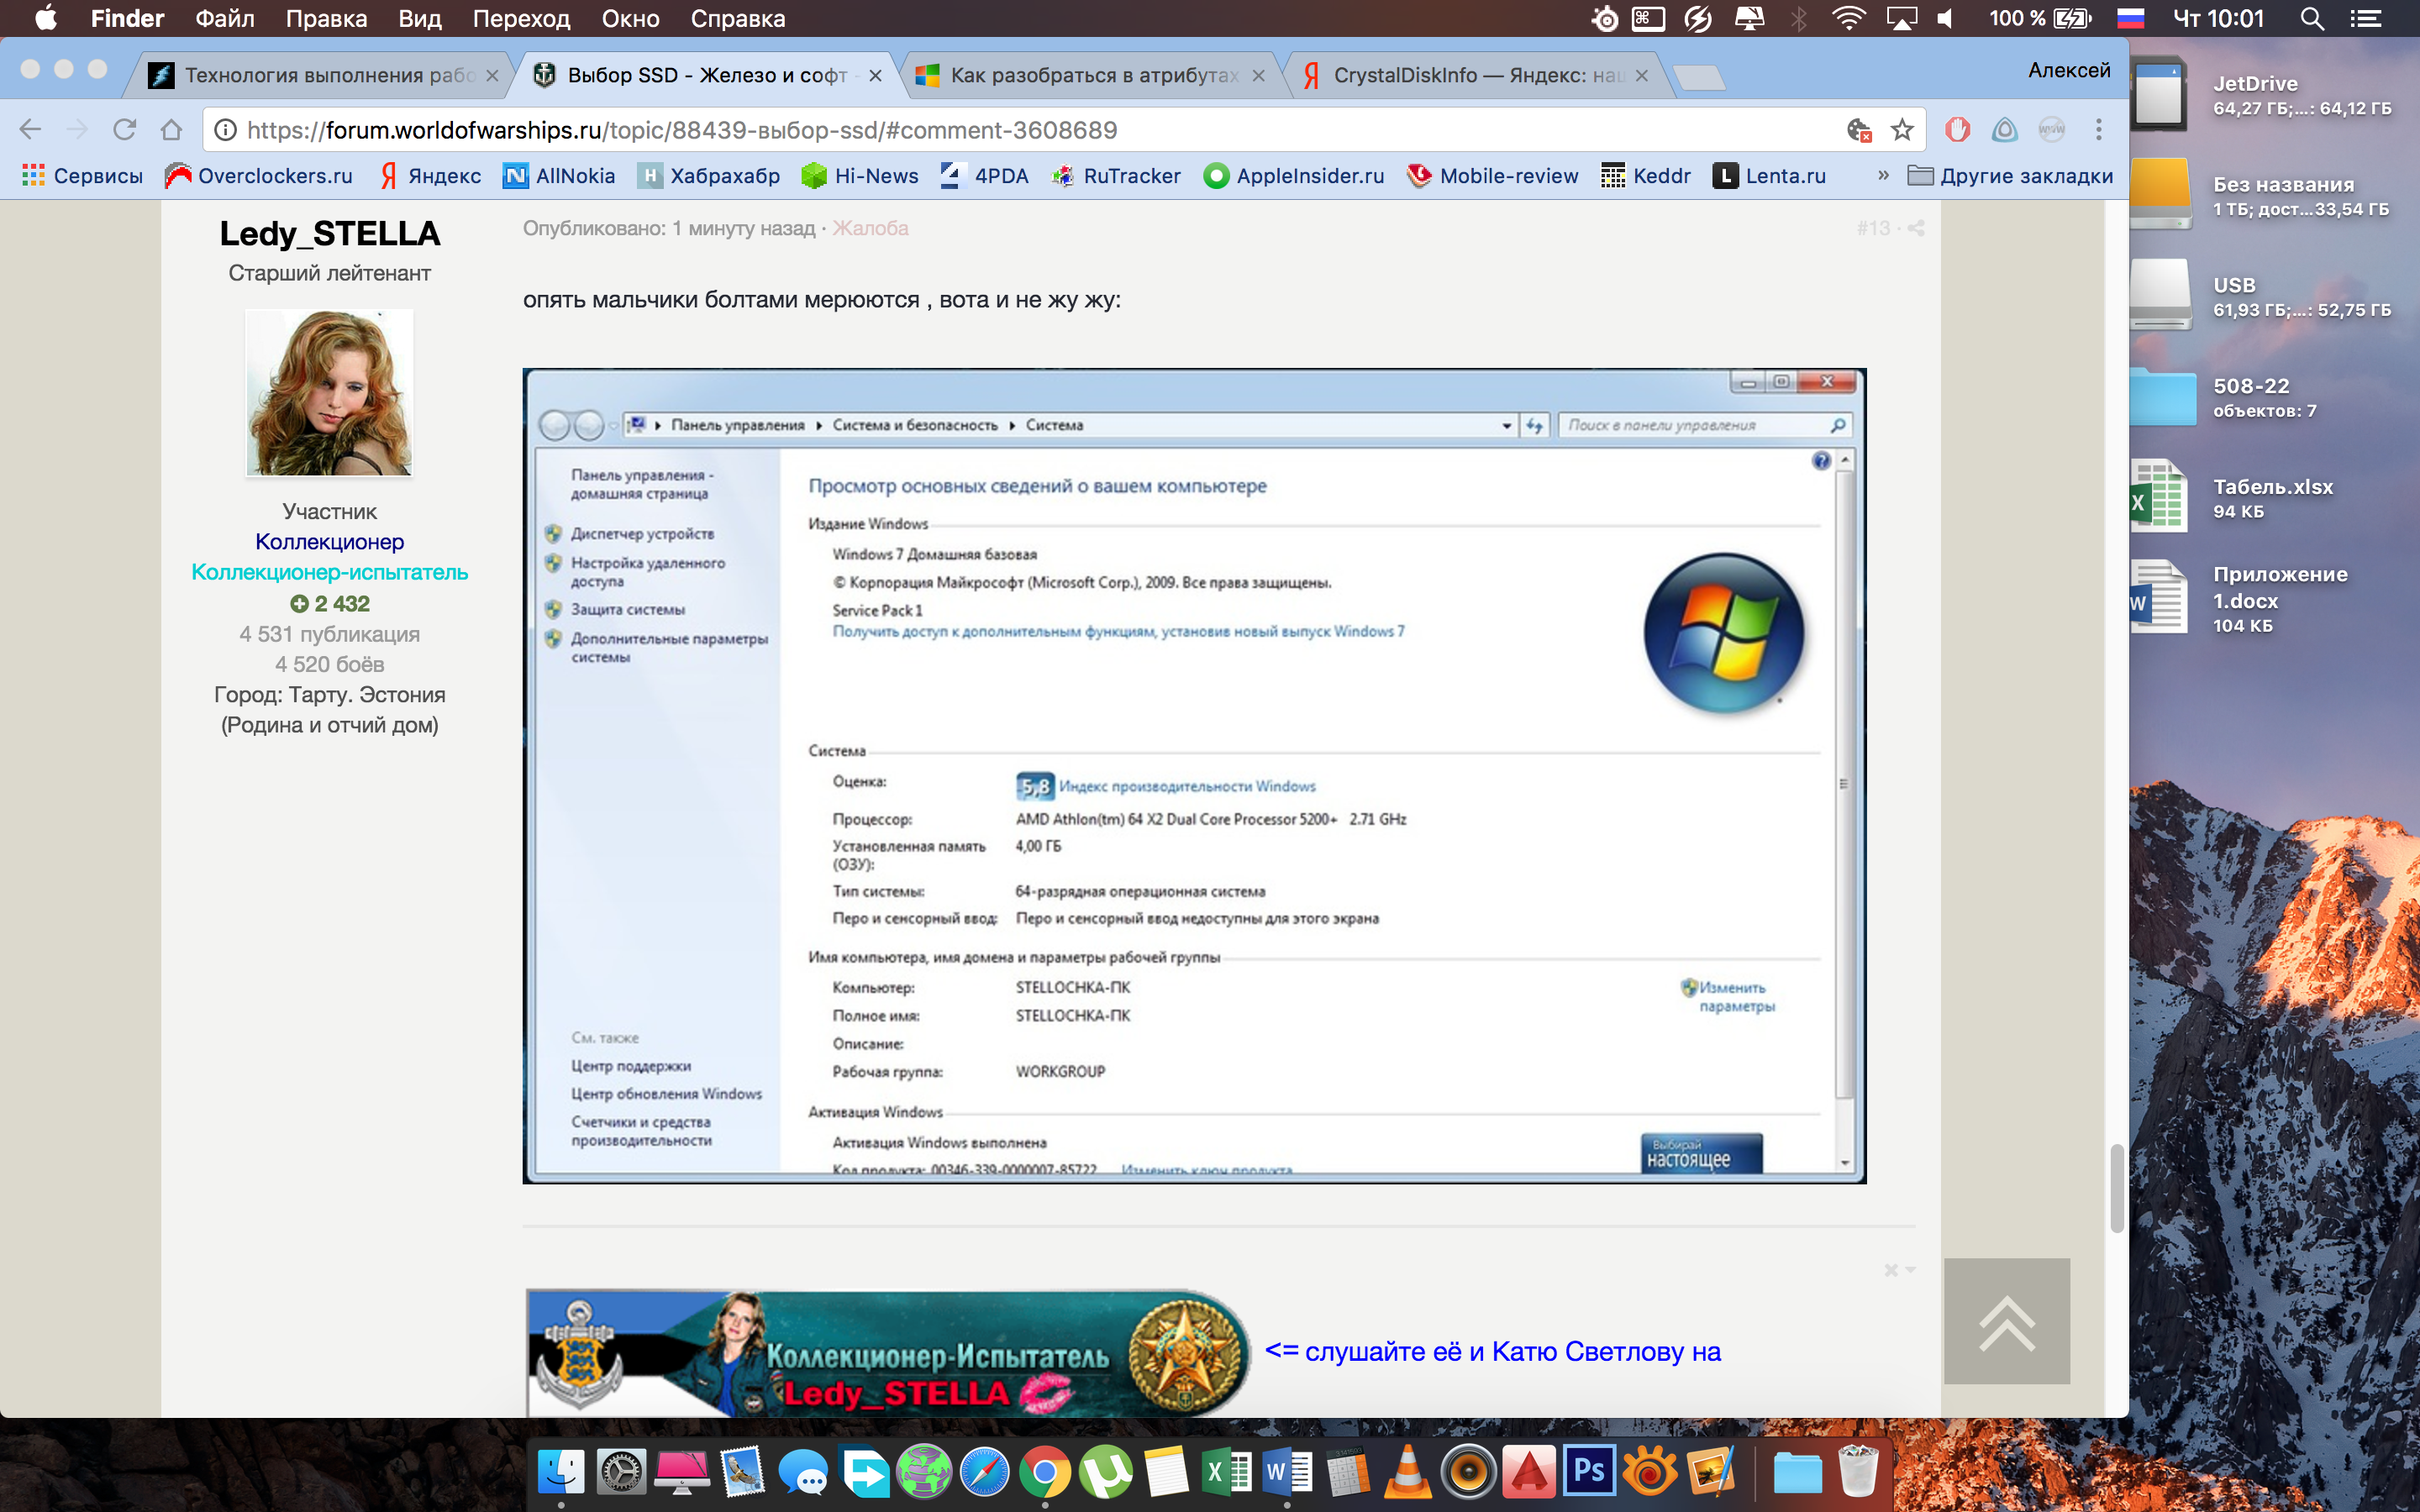Expand hidden bookmarks with the chevron
This screenshot has height=1512, width=2420.
pos(1883,175)
